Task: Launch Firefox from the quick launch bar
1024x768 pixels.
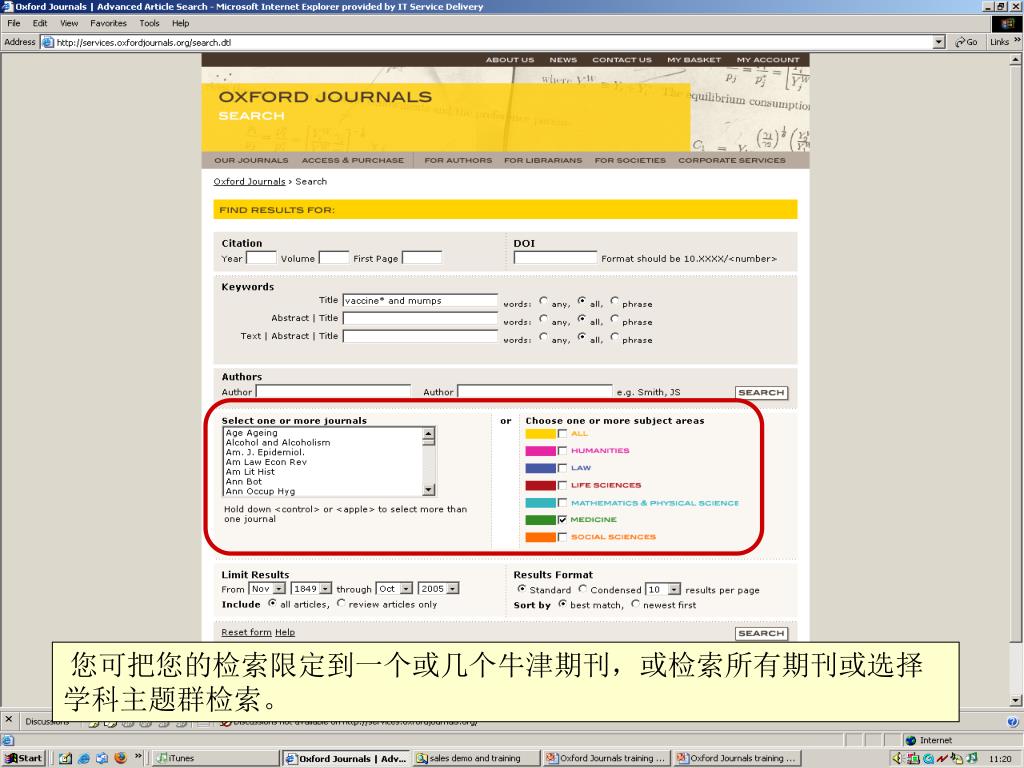Action: pyautogui.click(x=120, y=758)
